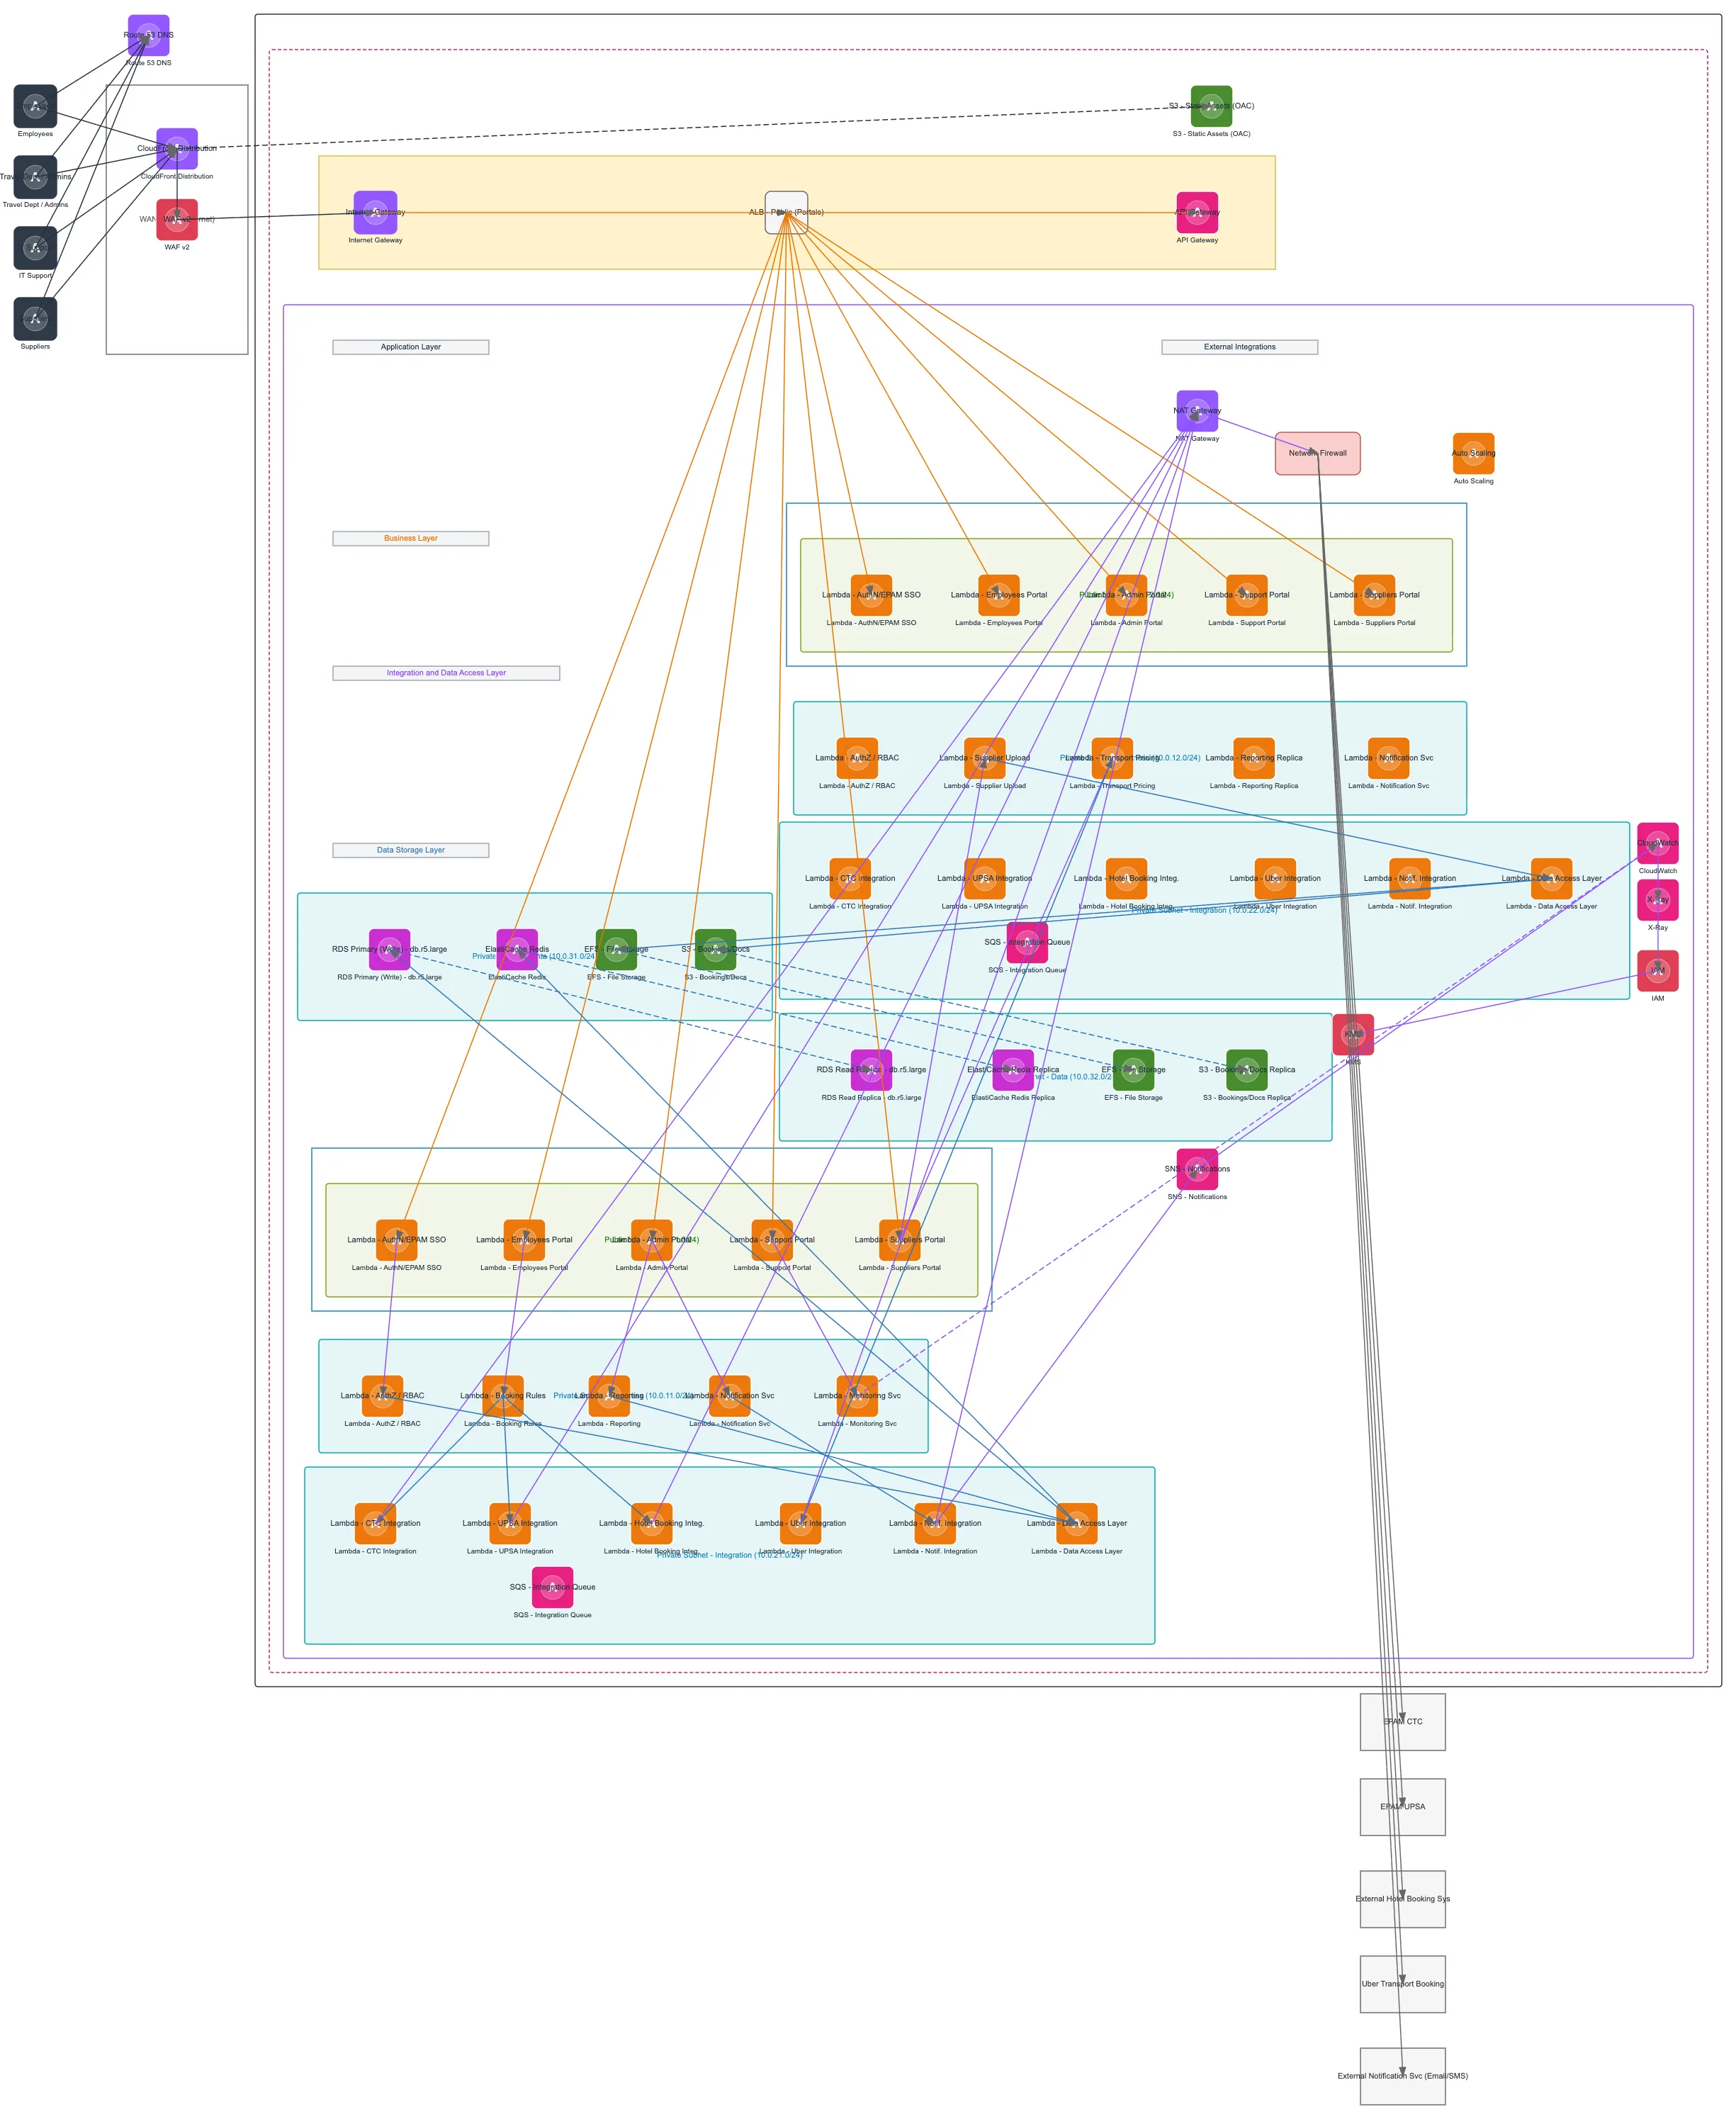The image size is (1736, 2119).
Task: Select the Network Firewall box
Action: (x=1318, y=454)
